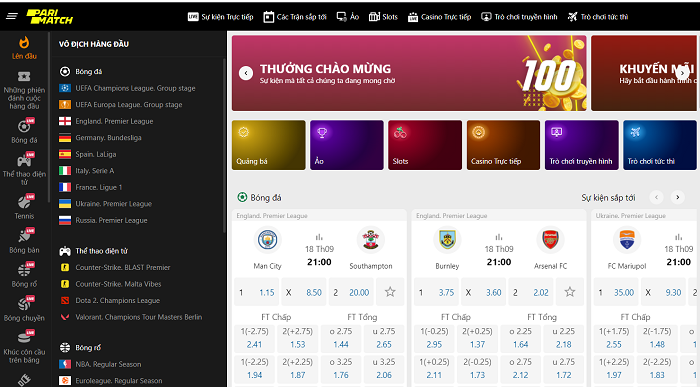Bet on Southampton win 20.00
This screenshot has height=387, width=700.
coord(351,292)
